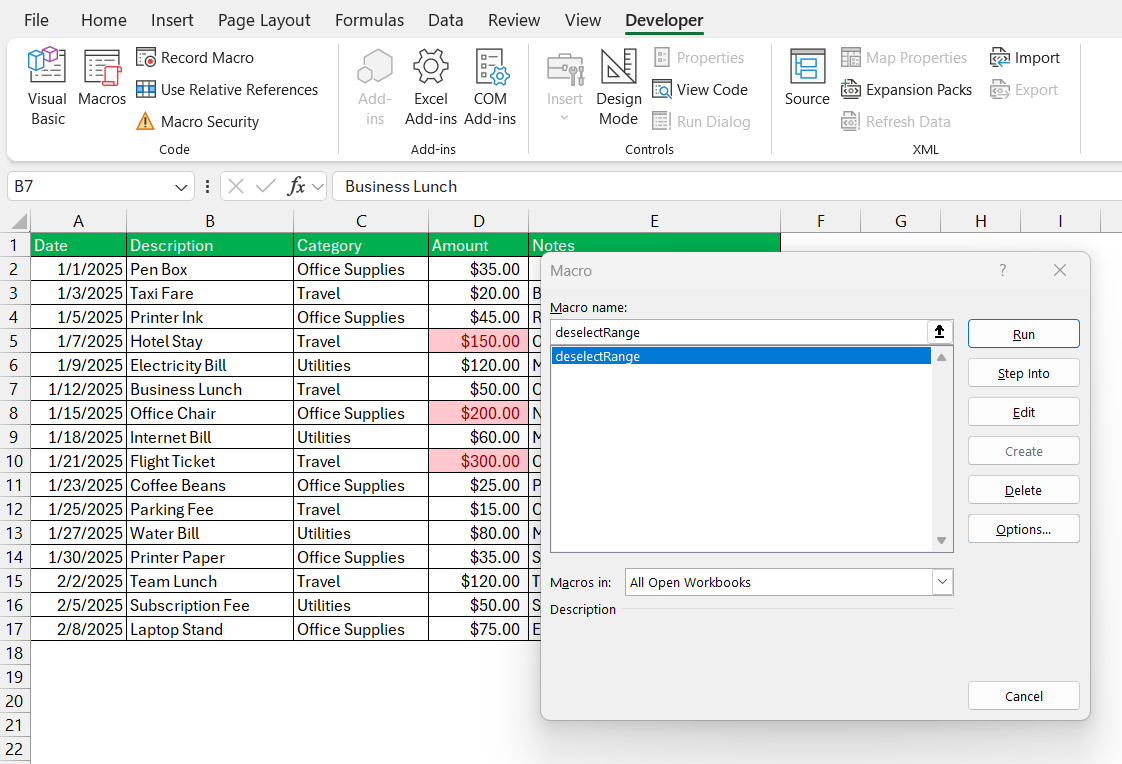Toggle Design Mode
Viewport: 1122px width, 764px height.
(x=618, y=87)
